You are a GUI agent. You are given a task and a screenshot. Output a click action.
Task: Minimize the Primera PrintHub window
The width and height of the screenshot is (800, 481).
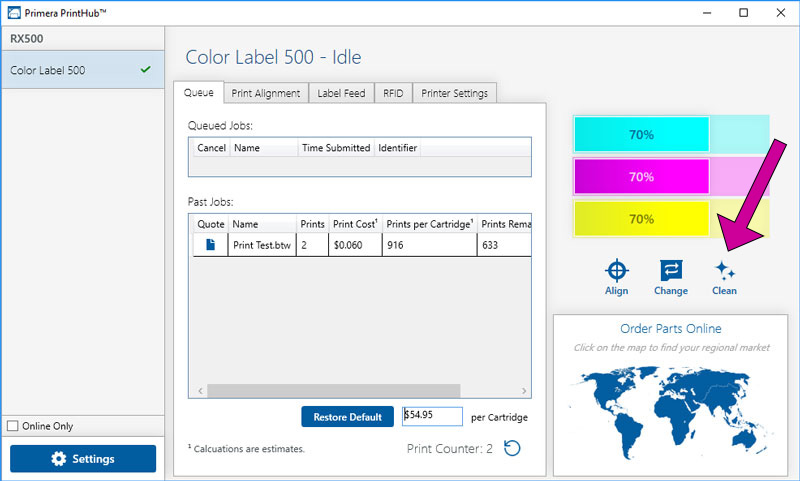[707, 13]
